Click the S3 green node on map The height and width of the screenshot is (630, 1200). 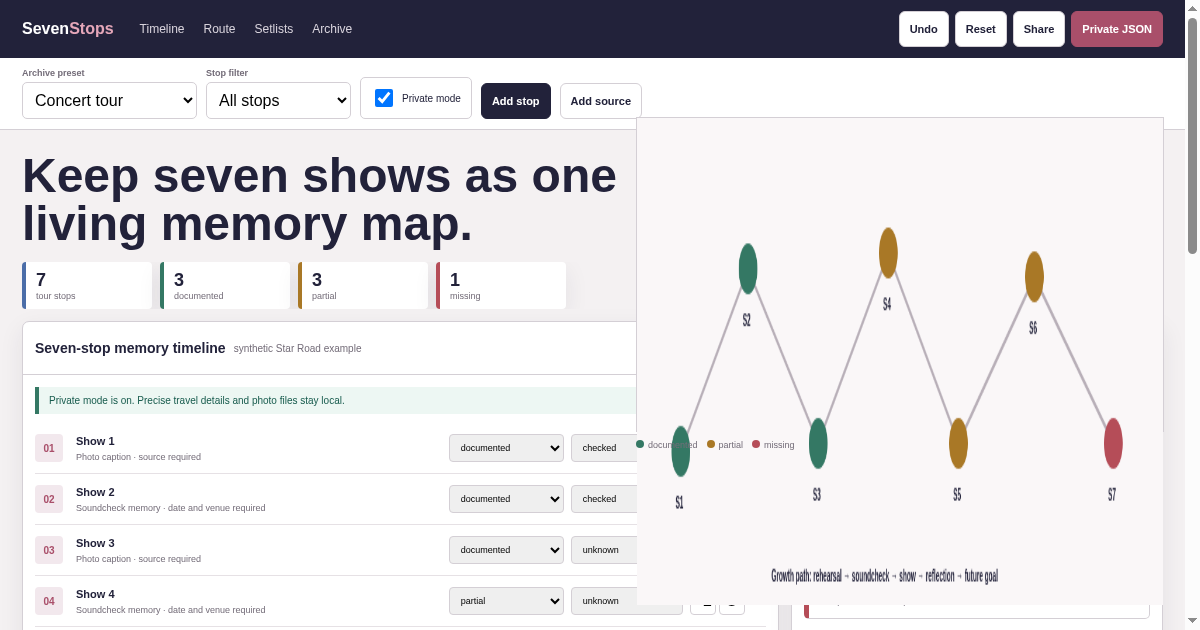click(818, 443)
